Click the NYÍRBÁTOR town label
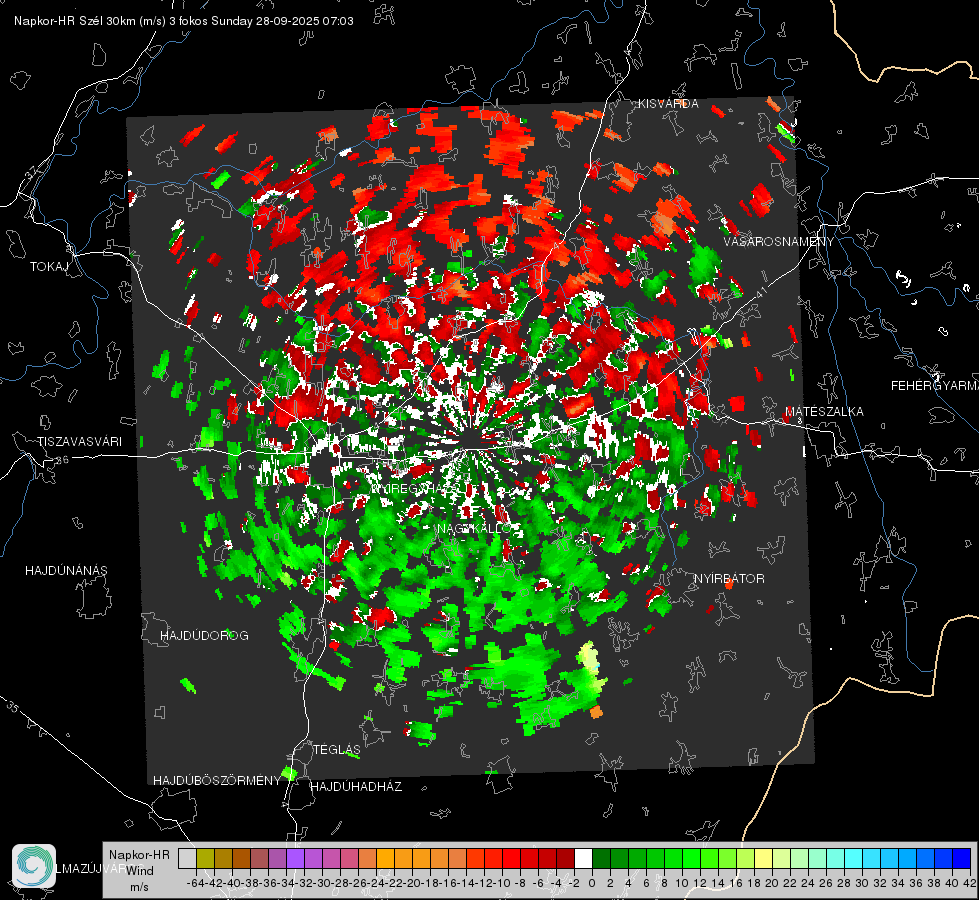 (729, 579)
